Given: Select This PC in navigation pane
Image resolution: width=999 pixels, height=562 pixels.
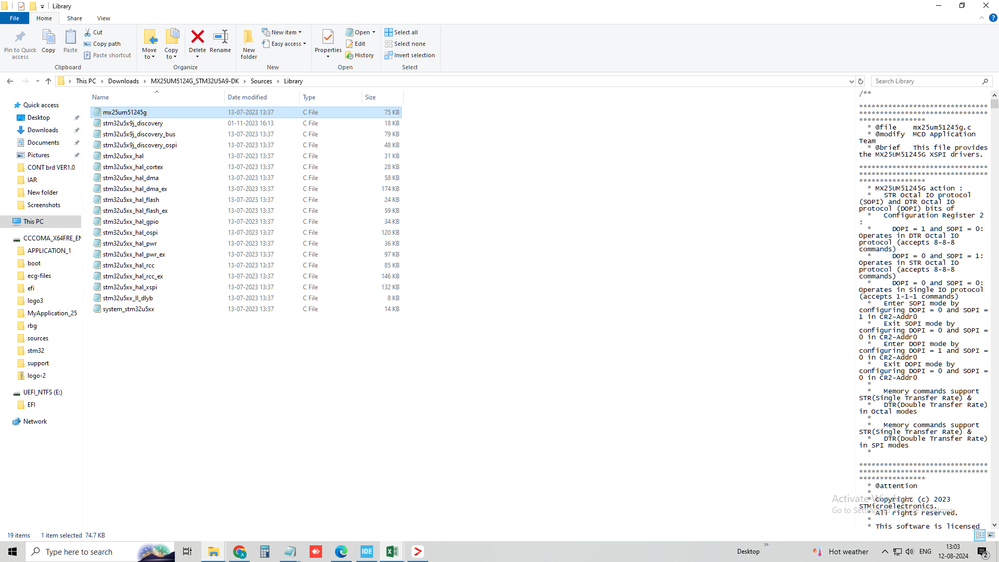Looking at the screenshot, I should pos(33,222).
